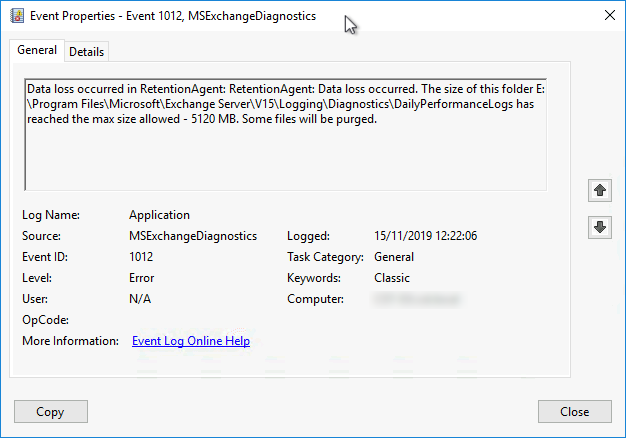This screenshot has height=438, width=626.
Task: Click the 'User:' label
Action: click(35, 299)
